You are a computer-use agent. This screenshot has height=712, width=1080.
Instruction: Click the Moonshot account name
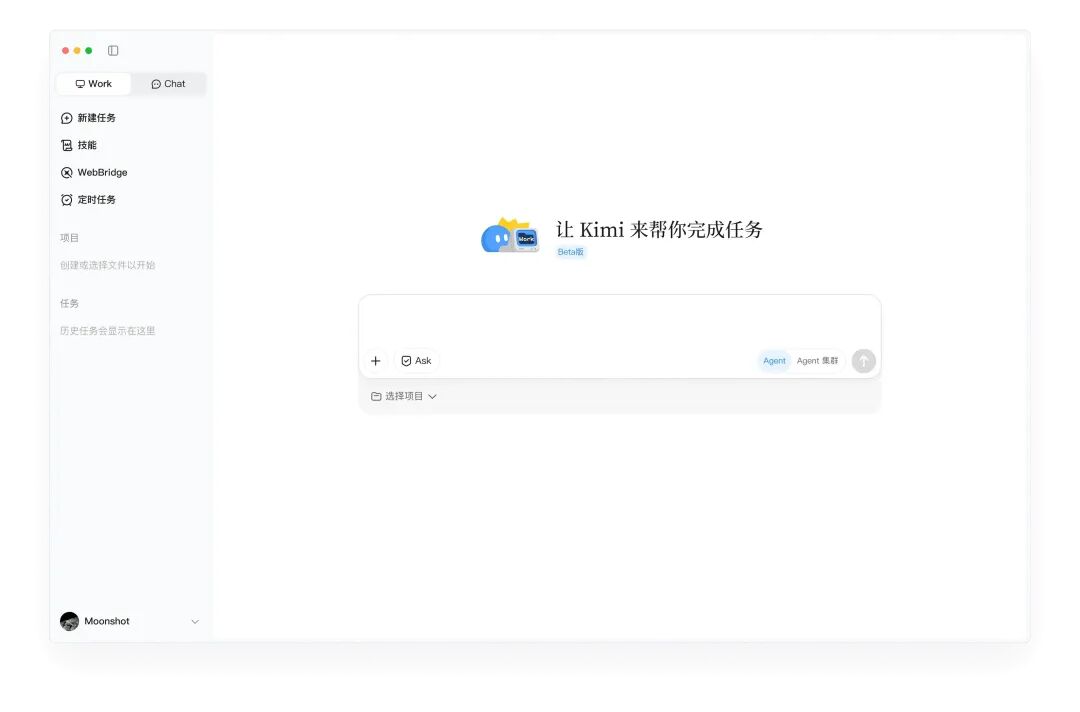(107, 621)
